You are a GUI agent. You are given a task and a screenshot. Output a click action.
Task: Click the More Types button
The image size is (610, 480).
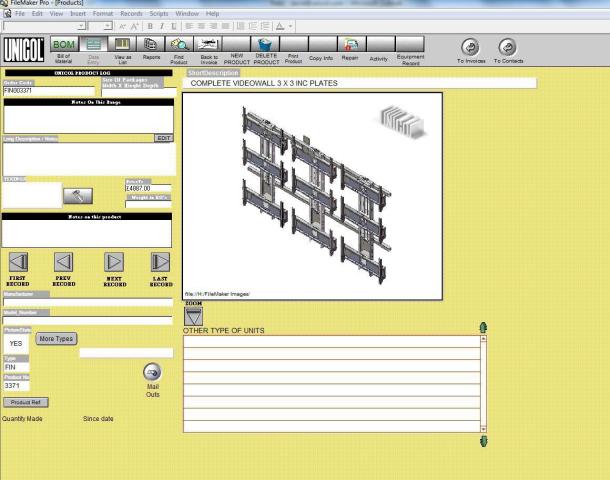coord(56,339)
